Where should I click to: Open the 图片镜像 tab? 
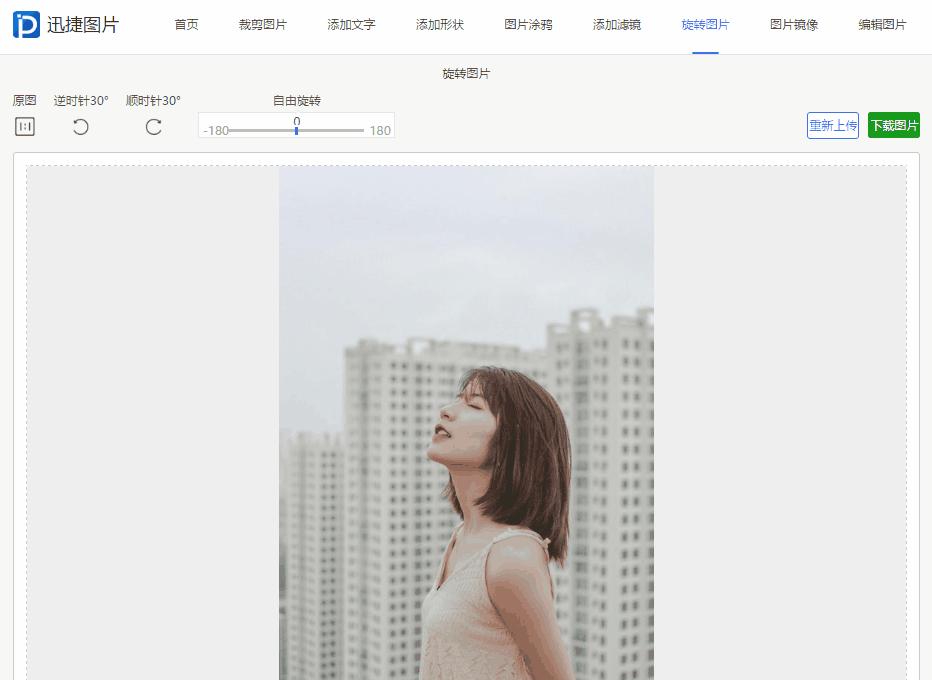(x=794, y=24)
